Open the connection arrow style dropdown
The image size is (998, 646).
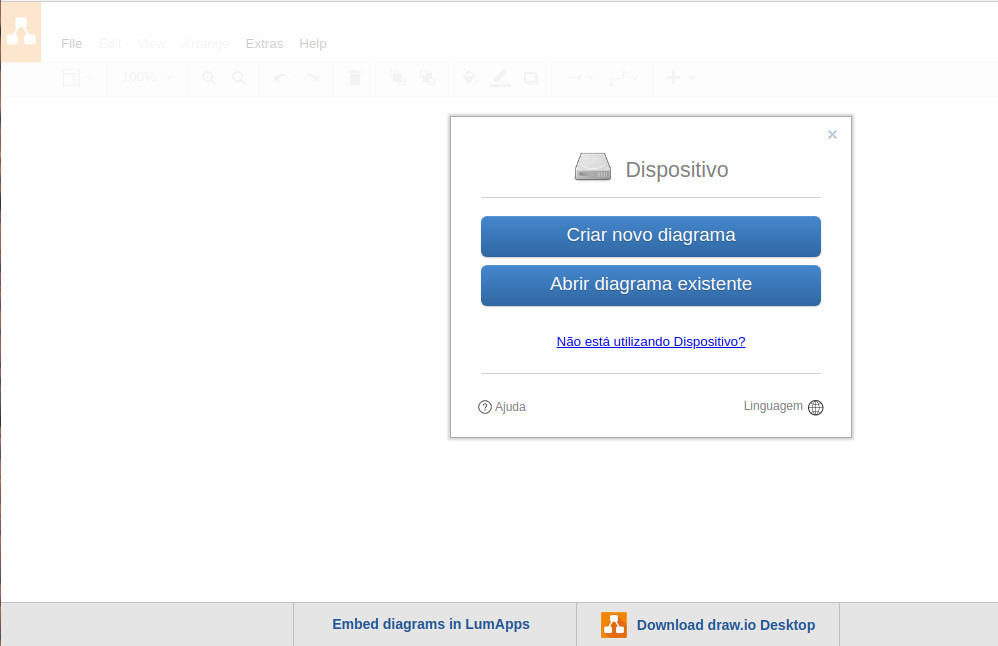coord(580,78)
